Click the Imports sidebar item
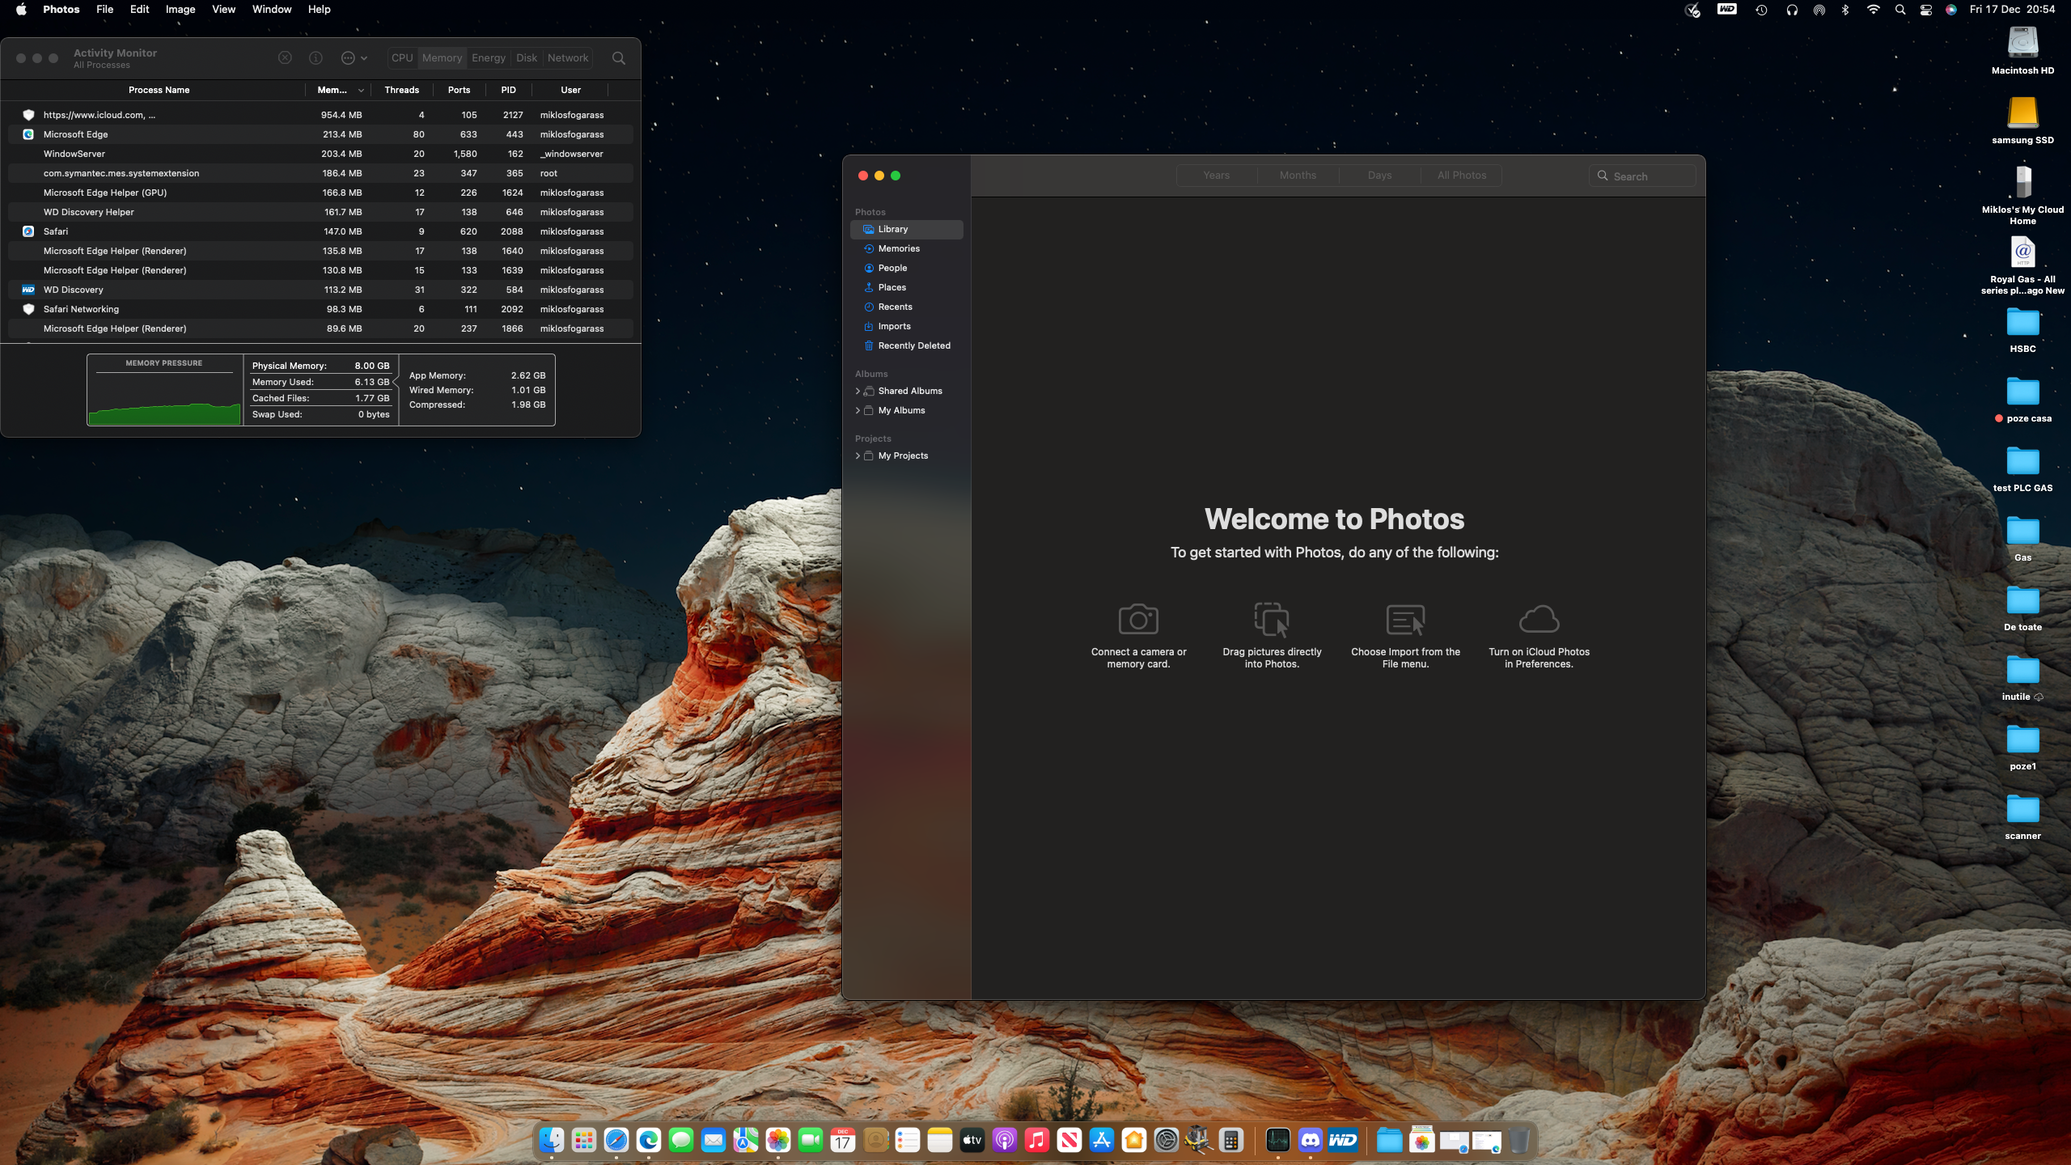This screenshot has height=1165, width=2071. point(893,326)
